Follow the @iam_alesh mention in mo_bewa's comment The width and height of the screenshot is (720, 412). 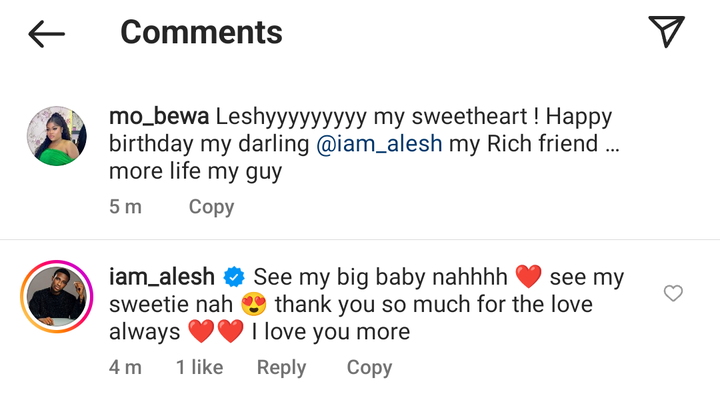[379, 144]
